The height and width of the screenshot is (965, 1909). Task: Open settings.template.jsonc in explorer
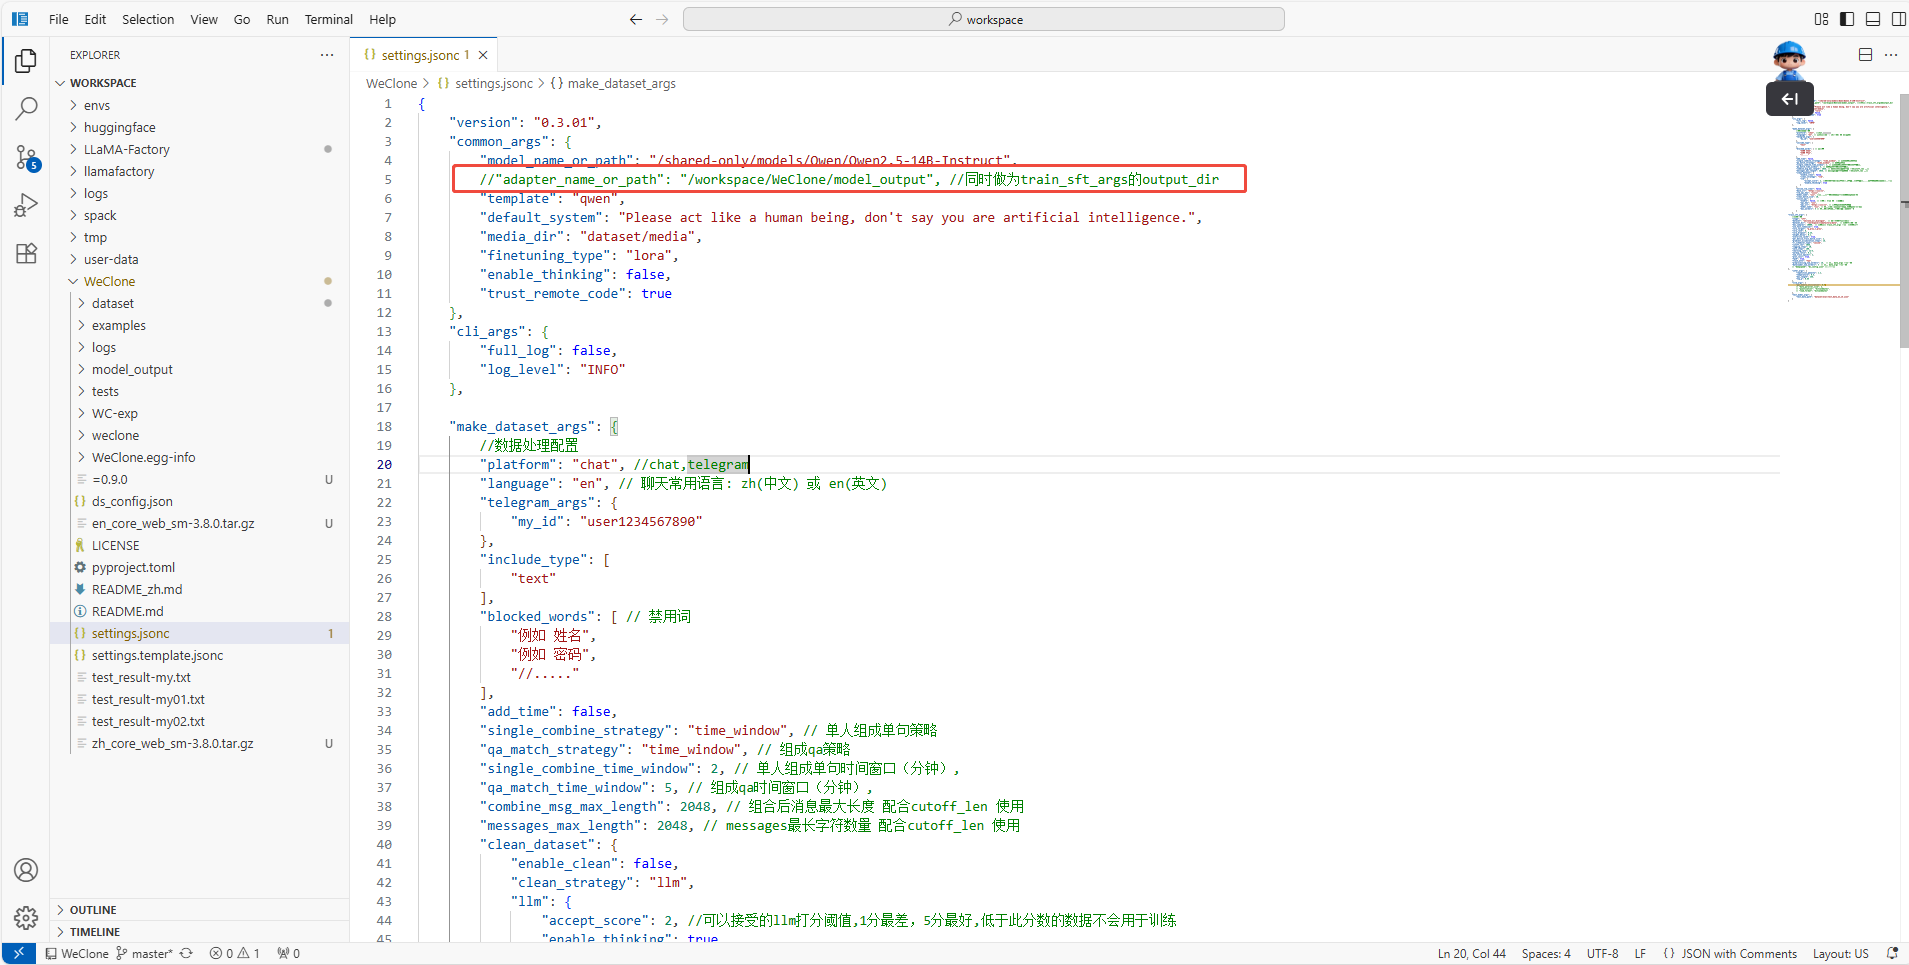pos(157,655)
